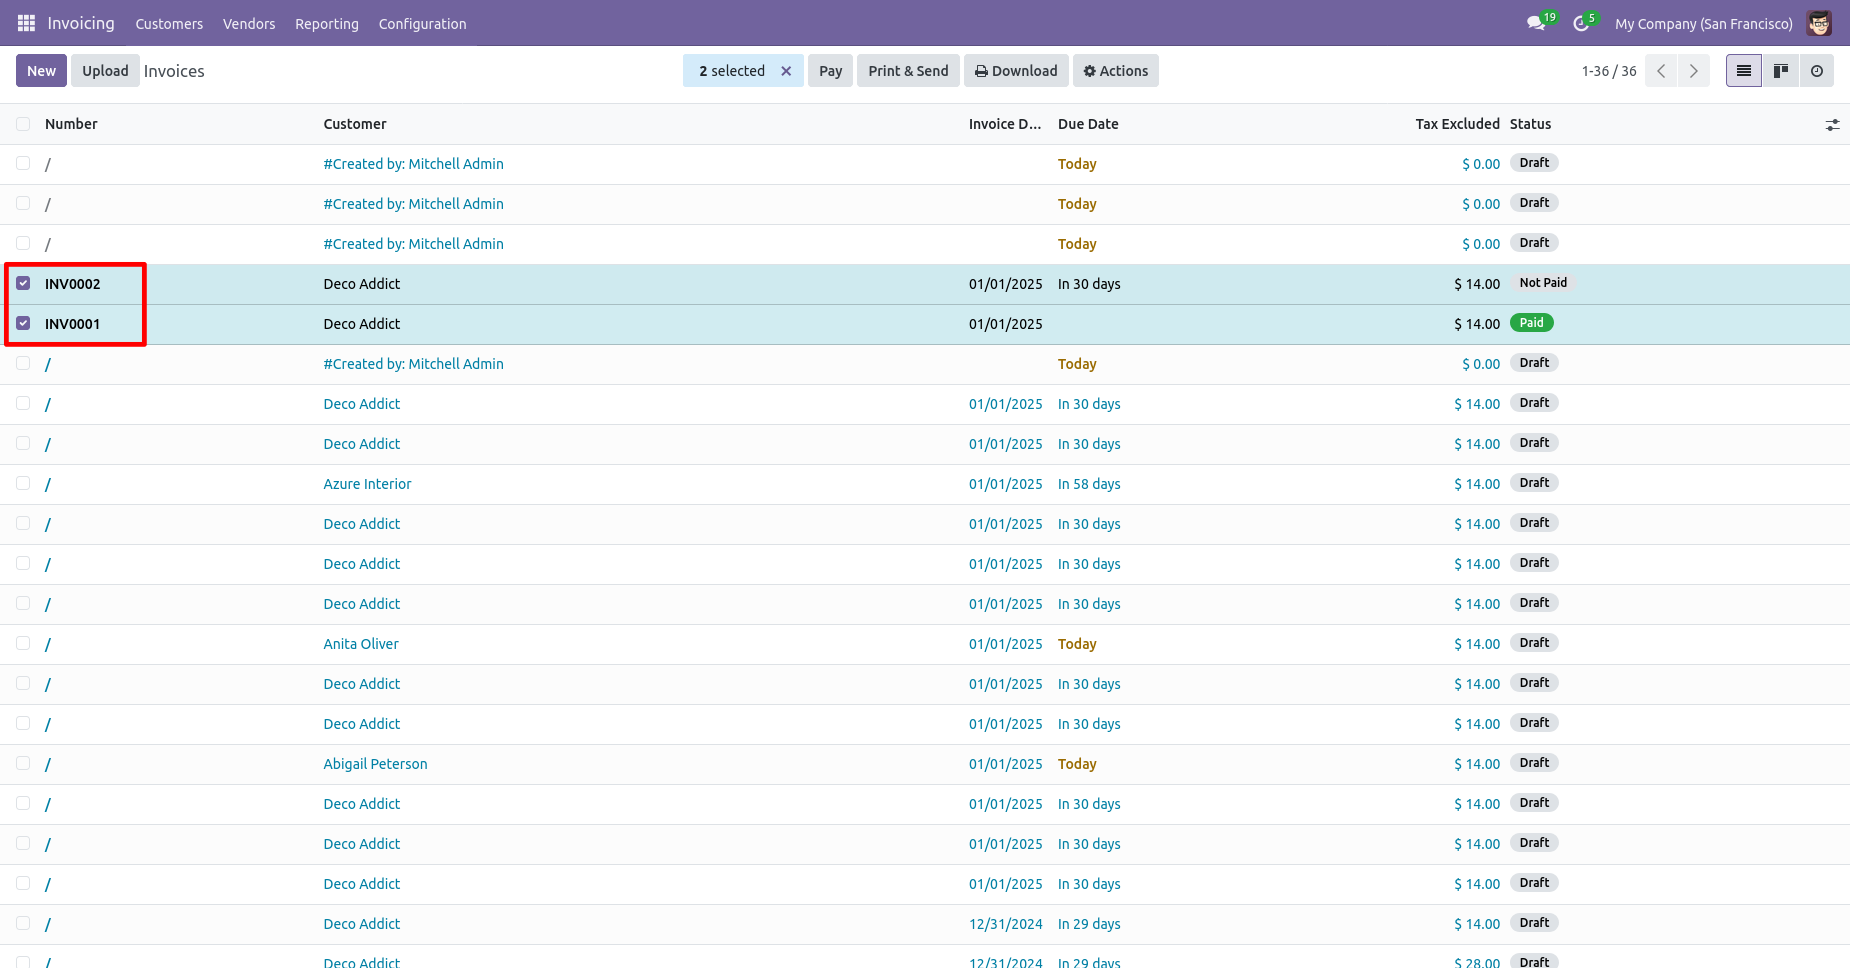Open the Vendors menu
Screen dimensions: 1850x968
tap(249, 24)
